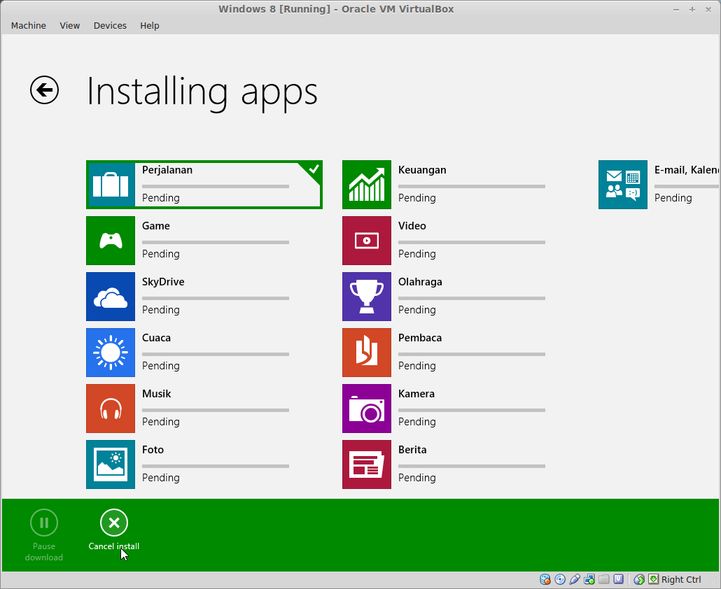Click the 'Game' app name

pos(156,226)
